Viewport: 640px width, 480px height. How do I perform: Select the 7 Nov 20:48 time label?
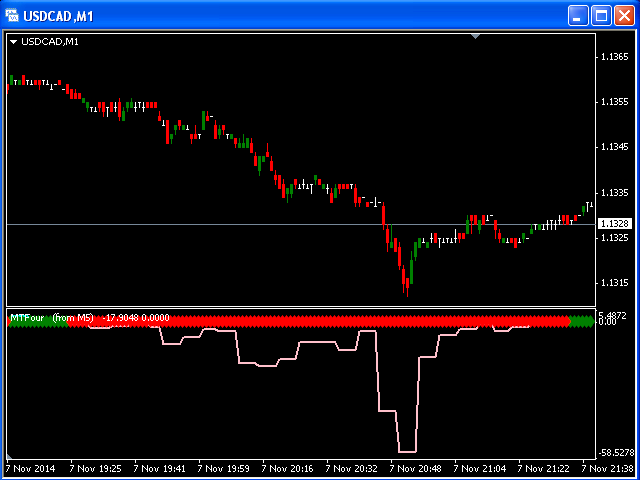(418, 468)
